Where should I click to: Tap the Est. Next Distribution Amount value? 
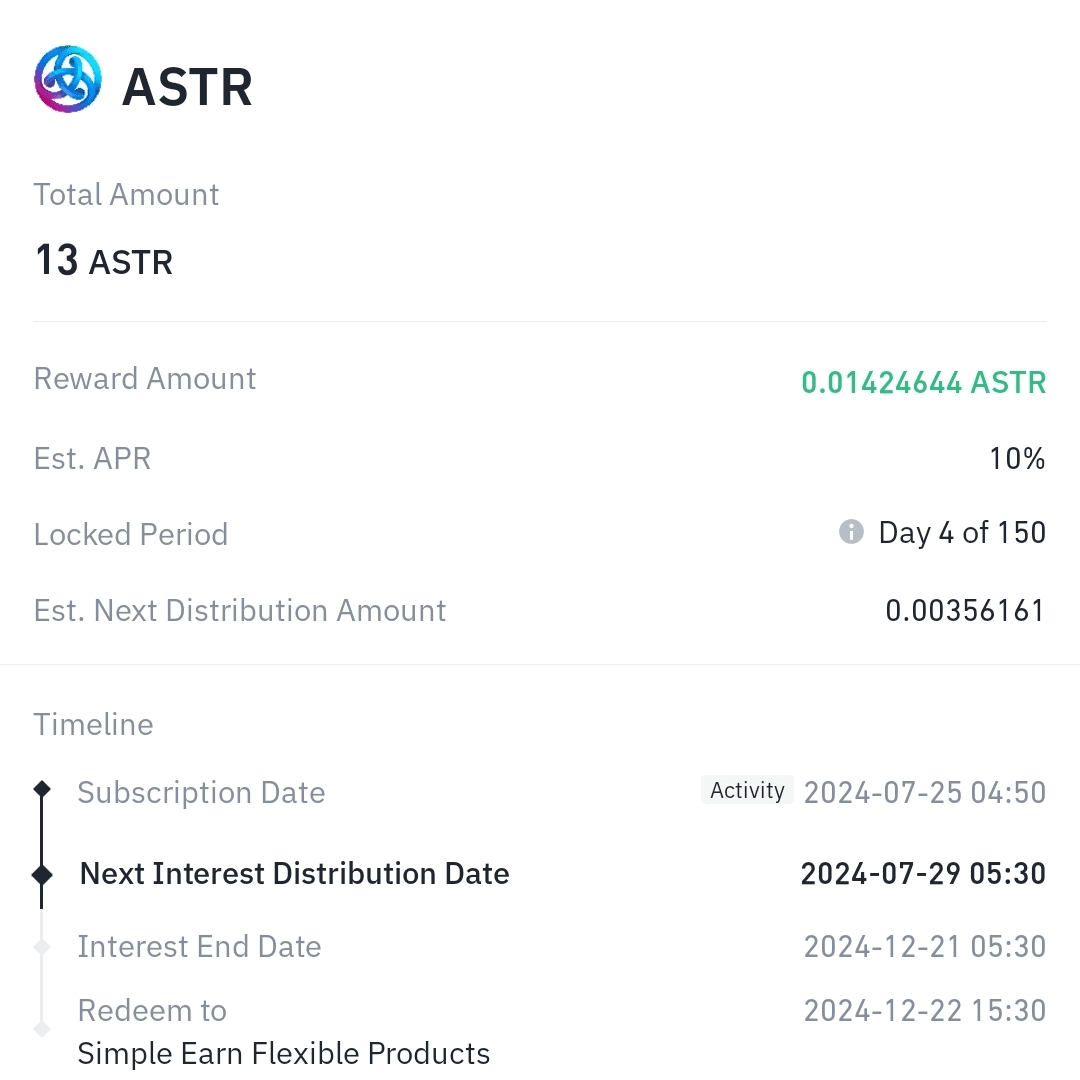tap(965, 610)
